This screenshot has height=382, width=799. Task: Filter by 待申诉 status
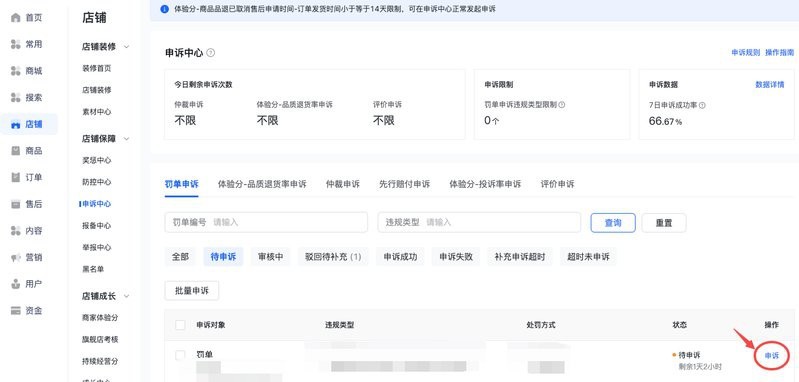[x=223, y=257]
